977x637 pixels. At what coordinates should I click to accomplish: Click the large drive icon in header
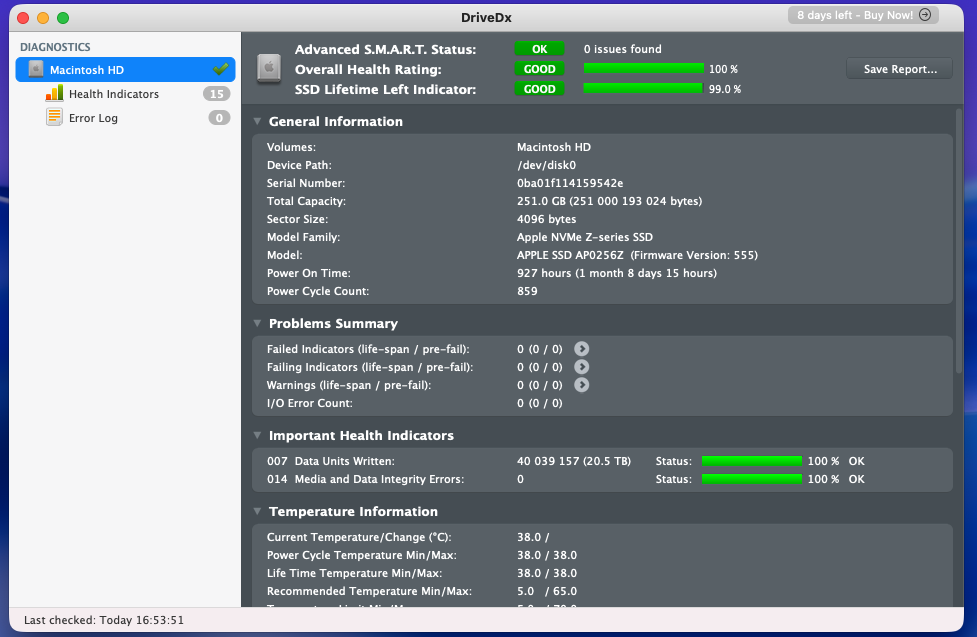tap(269, 69)
